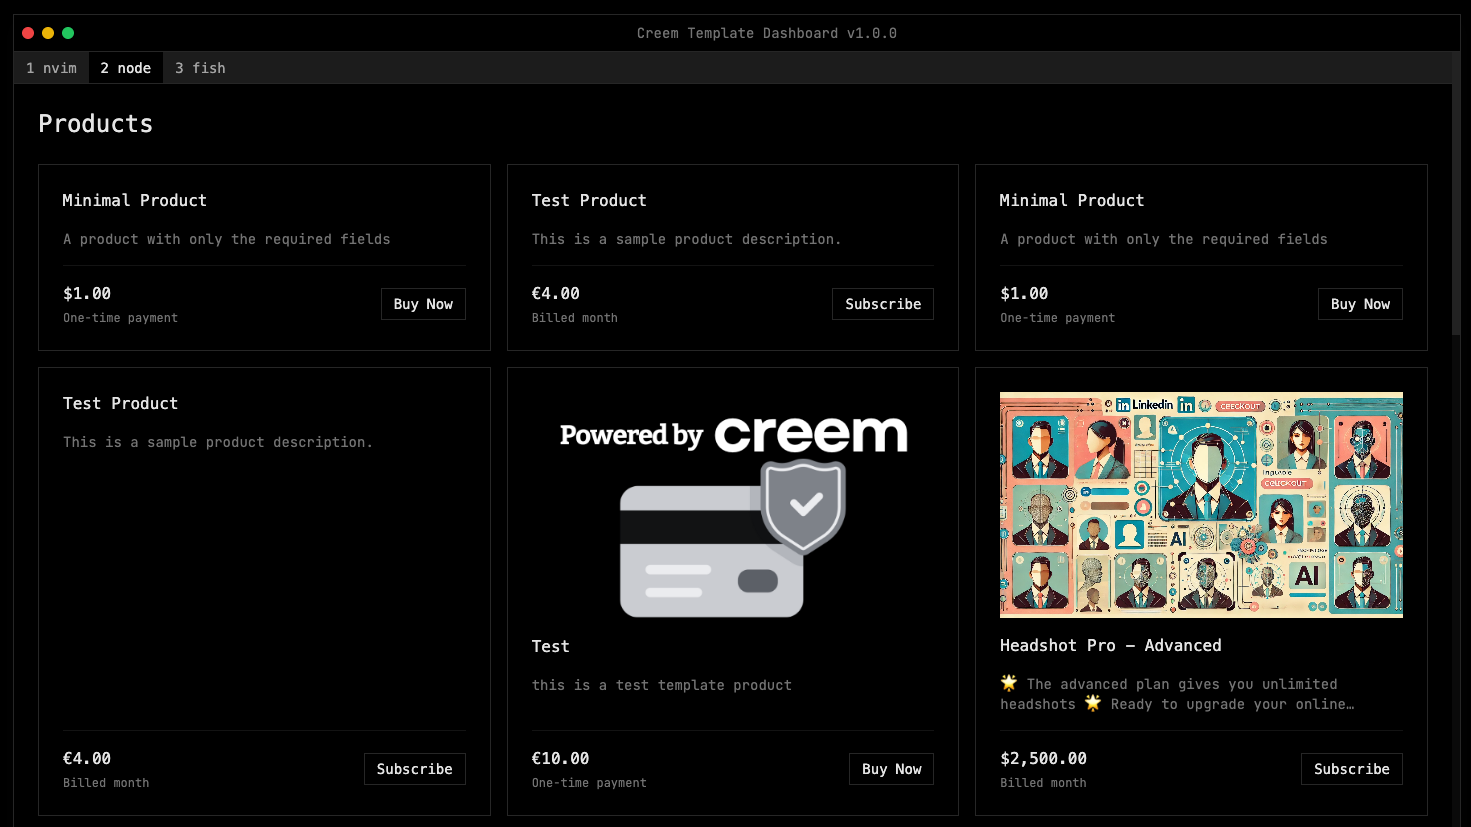This screenshot has height=827, width=1471.
Task: Click 'this is a test template product' text
Action: point(662,685)
